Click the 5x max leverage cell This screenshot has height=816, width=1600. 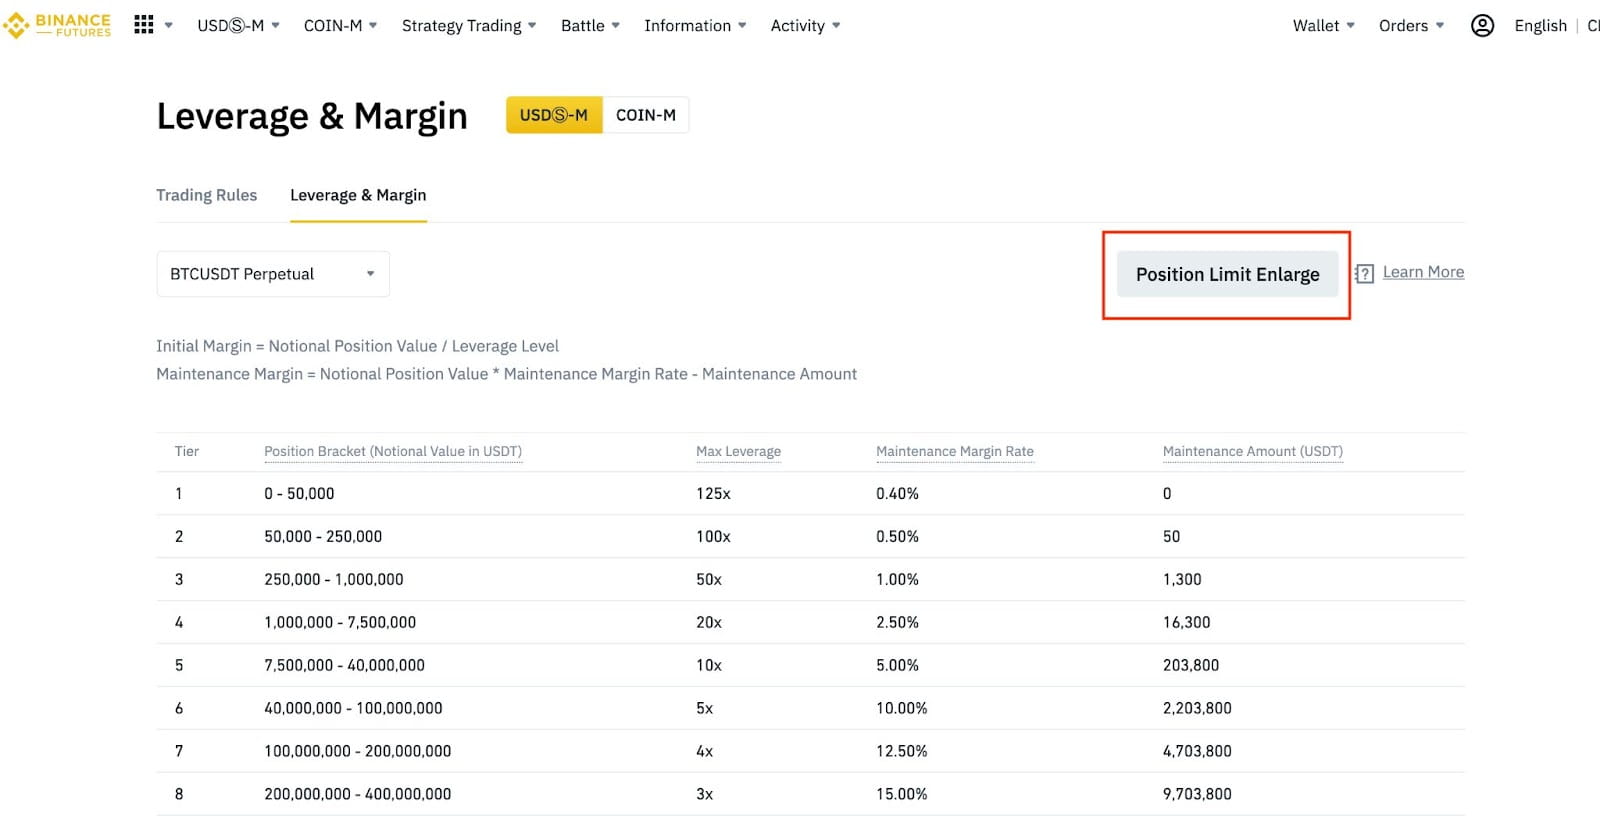[704, 709]
